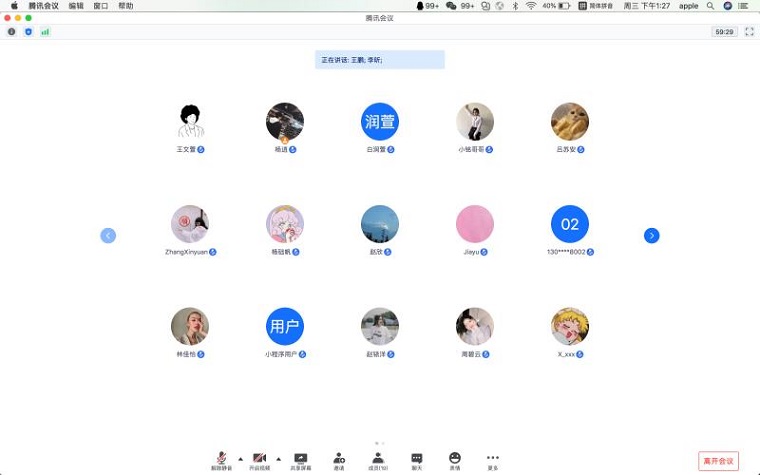Enter full screen mode via top-right icon

tap(749, 32)
